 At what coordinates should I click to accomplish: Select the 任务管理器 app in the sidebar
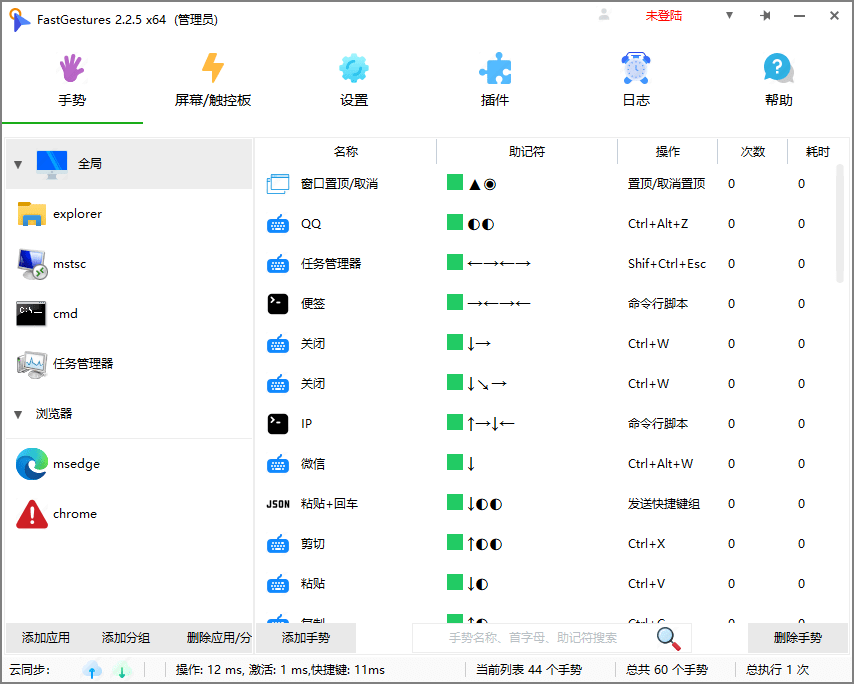point(85,363)
